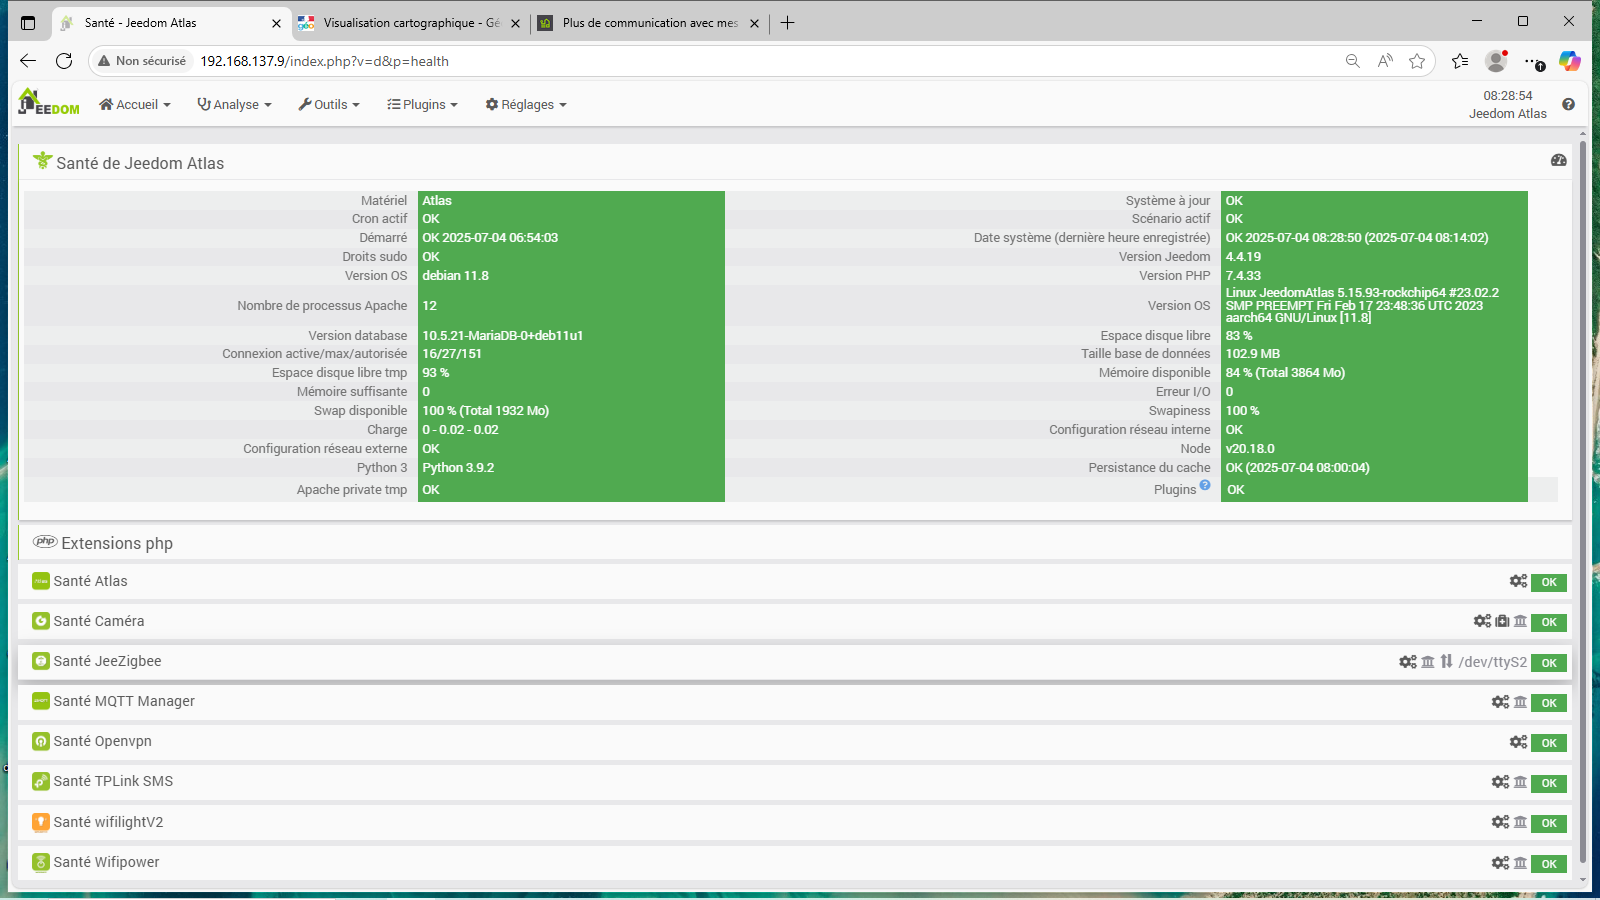The width and height of the screenshot is (1600, 900).
Task: Open the Outils dropdown menu
Action: click(x=329, y=104)
